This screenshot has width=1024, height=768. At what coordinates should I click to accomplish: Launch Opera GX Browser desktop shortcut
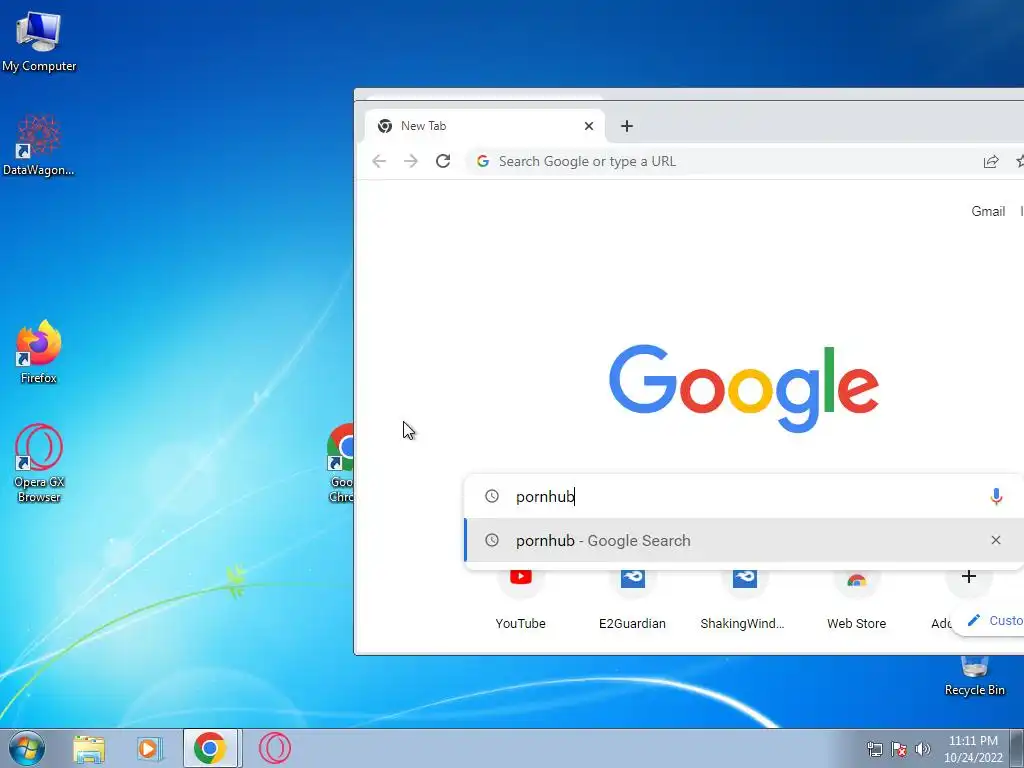(x=39, y=462)
